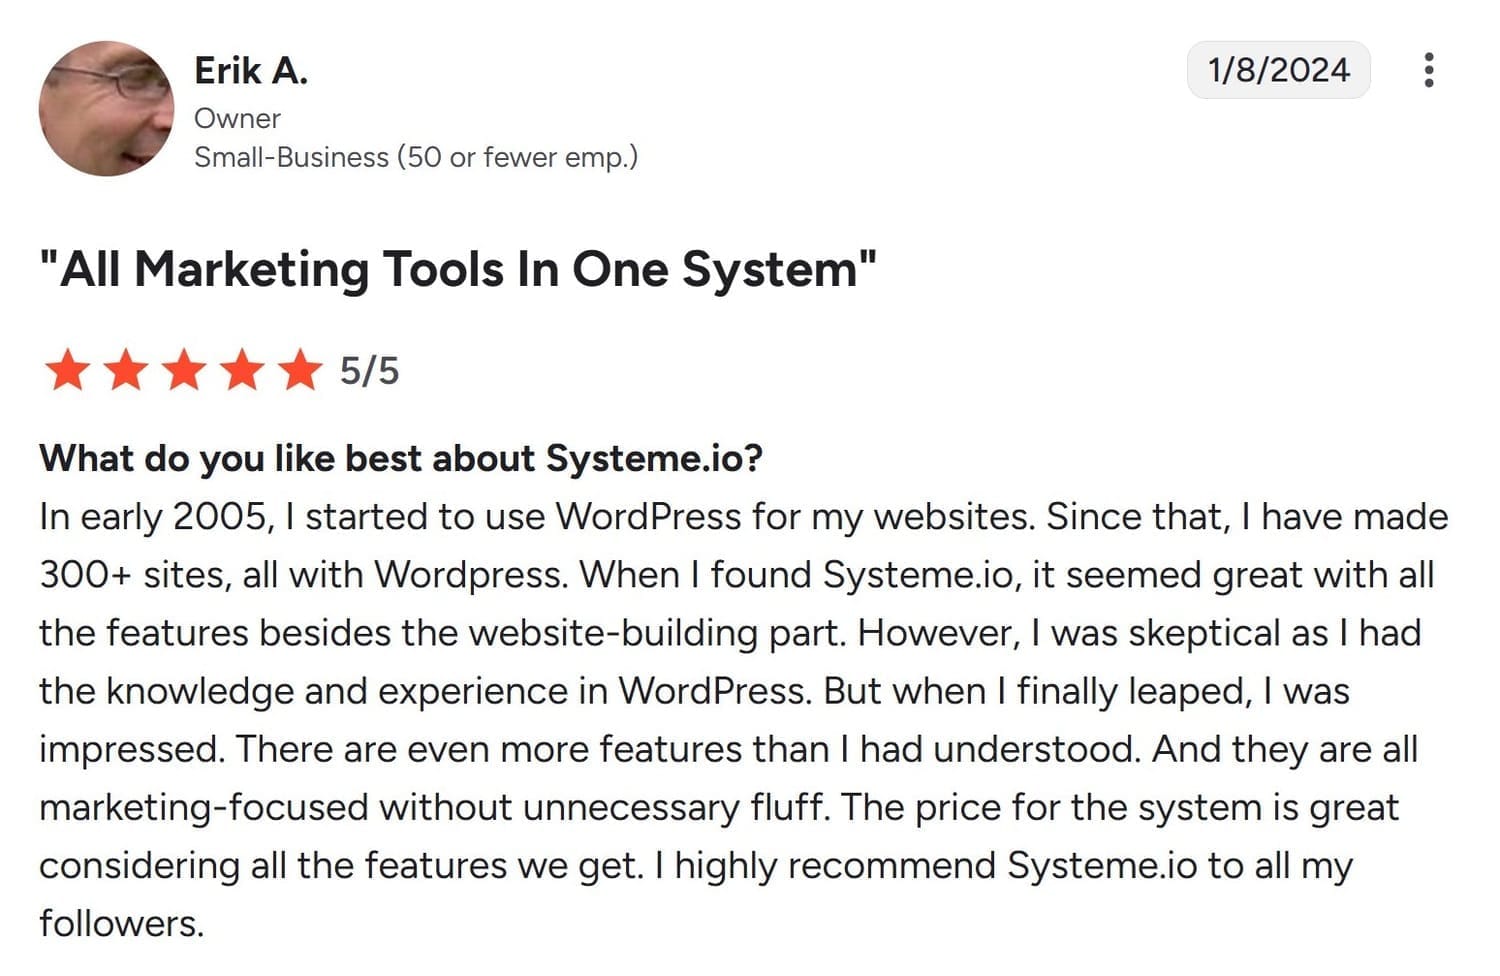Image resolution: width=1500 pixels, height=976 pixels.
Task: Open the three-dot overflow menu
Action: (x=1428, y=70)
